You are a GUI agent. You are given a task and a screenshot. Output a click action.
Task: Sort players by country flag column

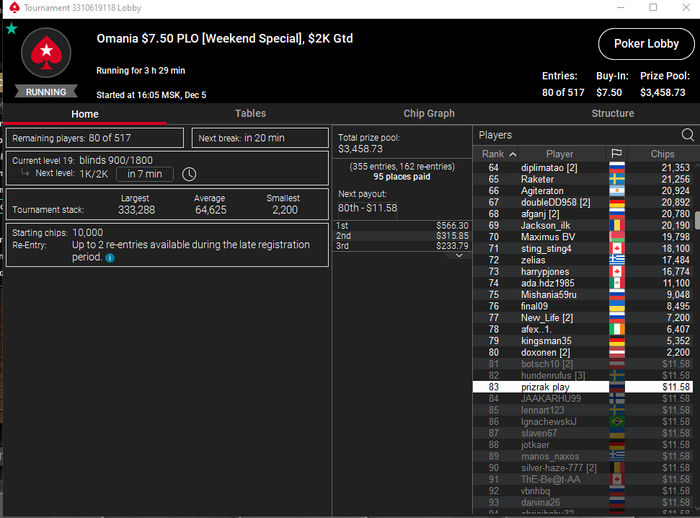point(617,154)
